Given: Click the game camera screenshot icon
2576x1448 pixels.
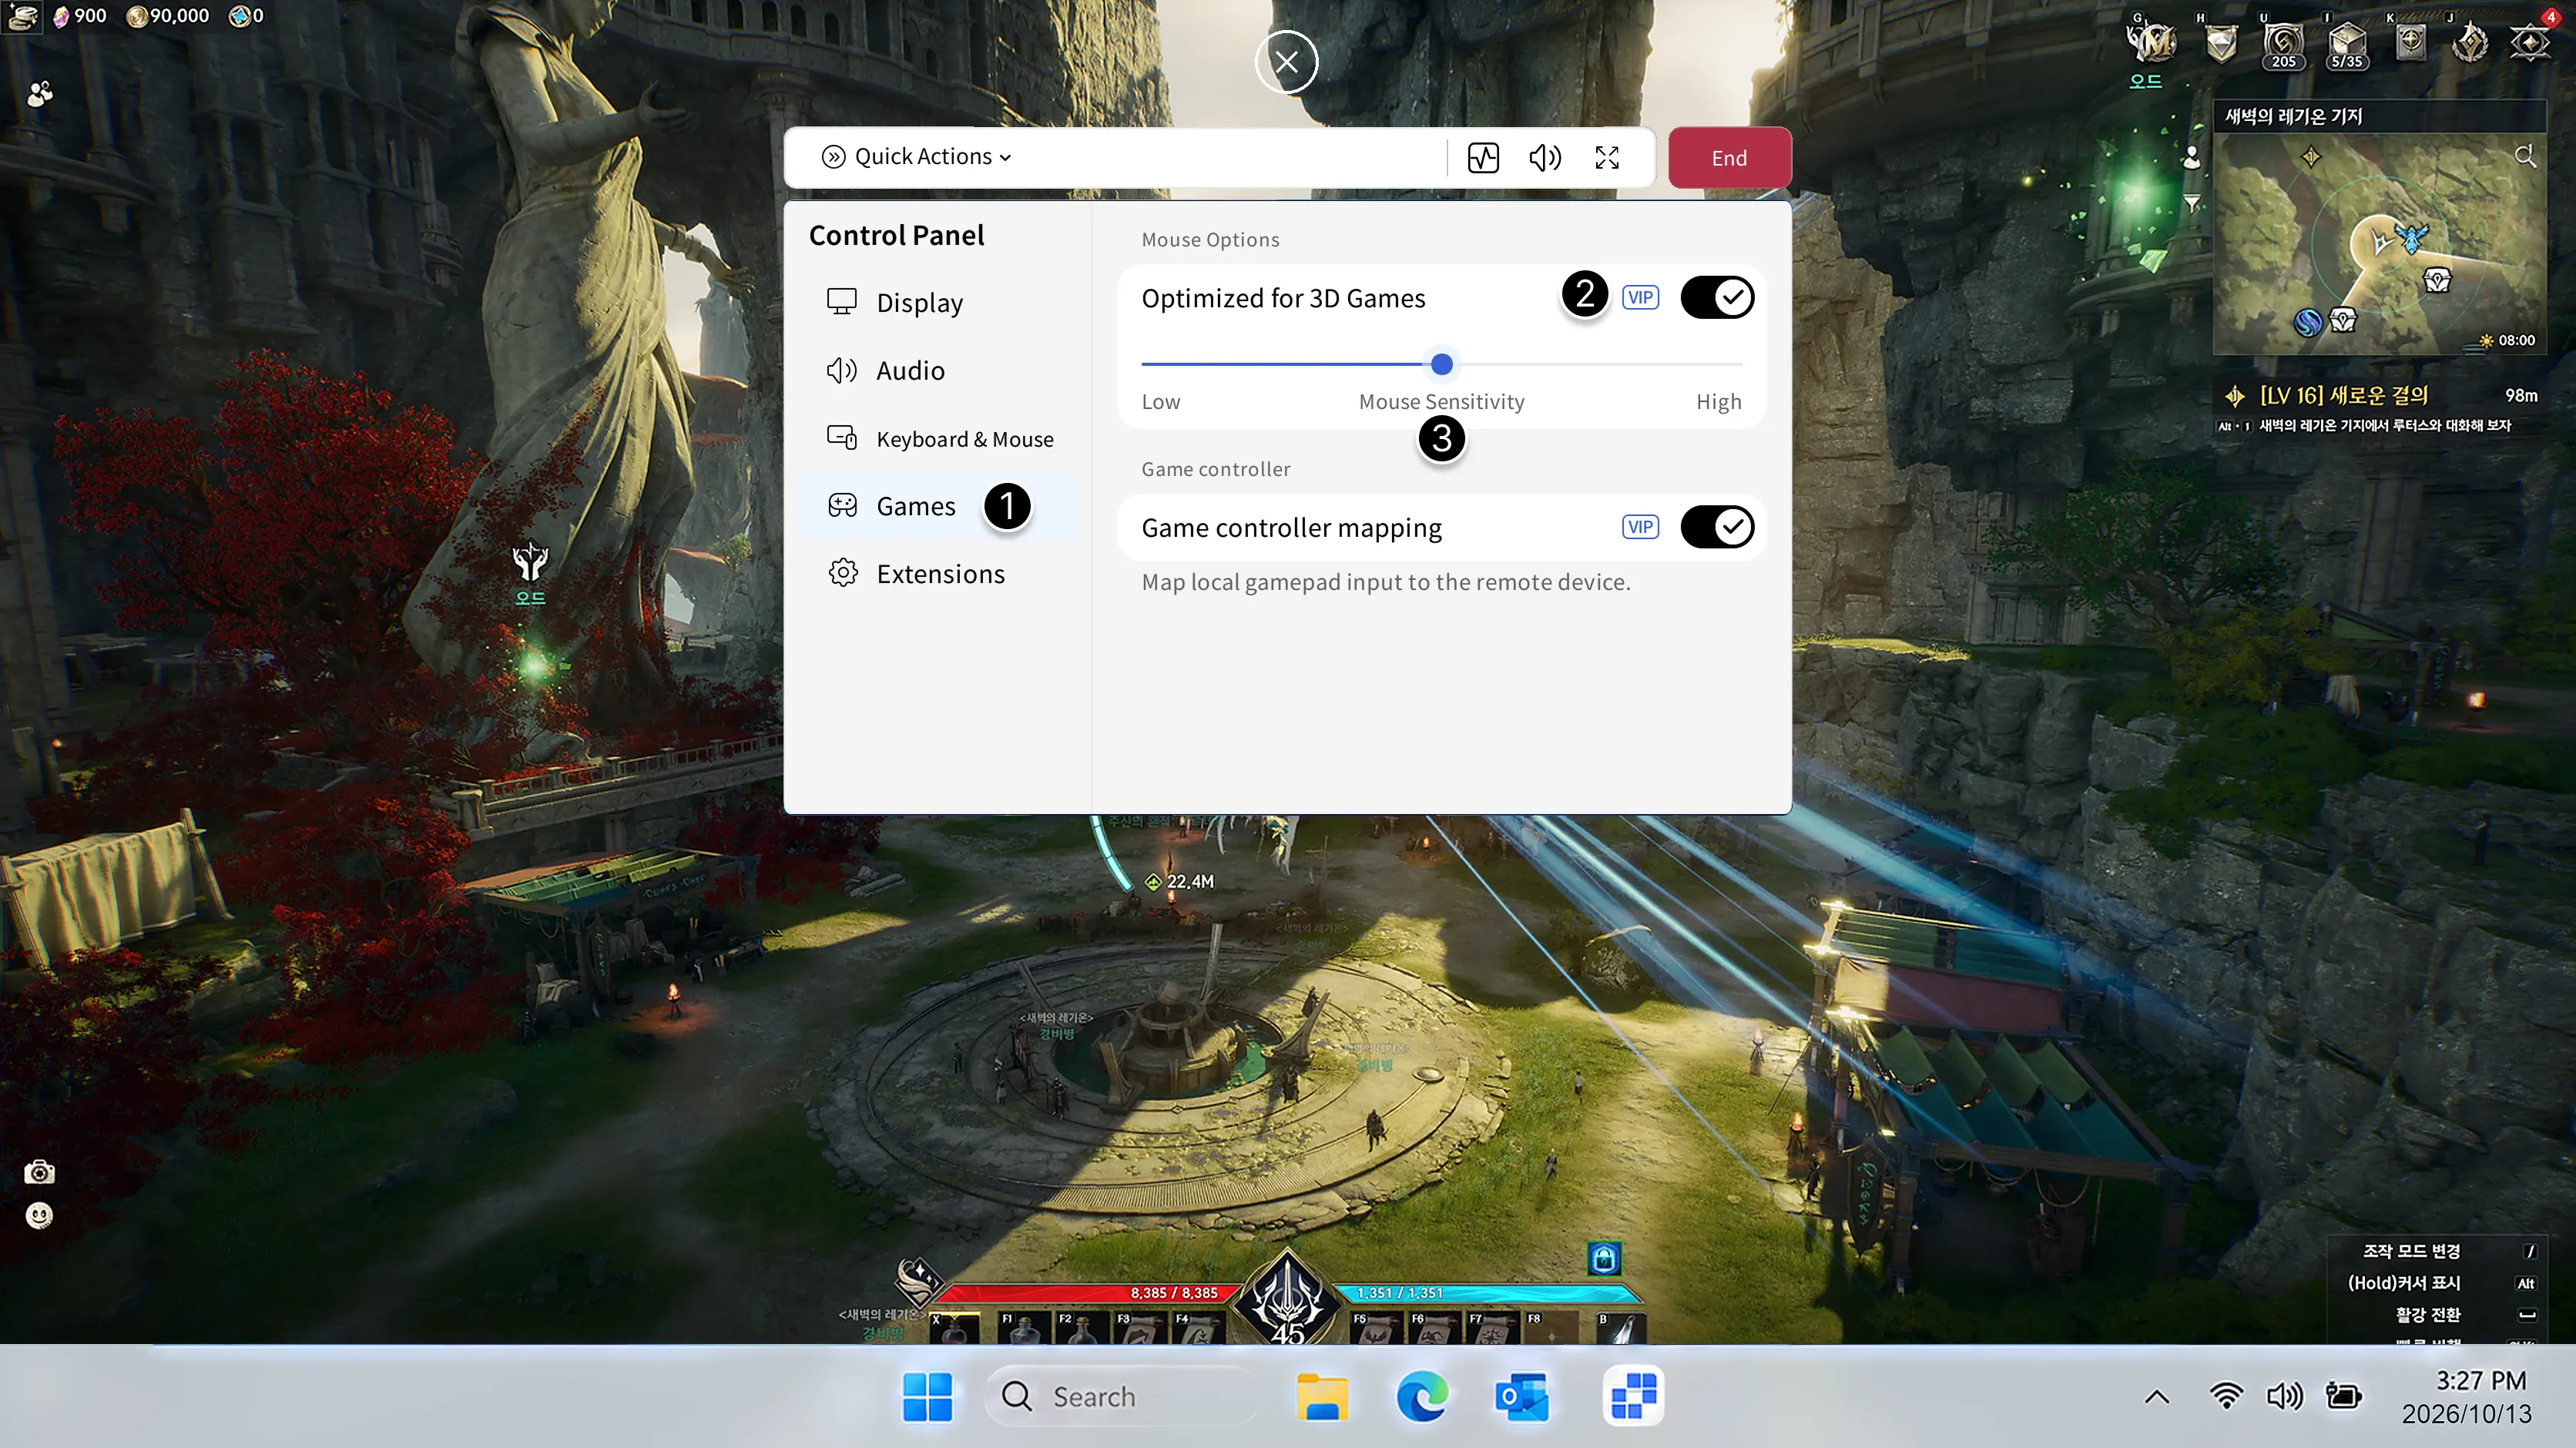Looking at the screenshot, I should point(39,1172).
